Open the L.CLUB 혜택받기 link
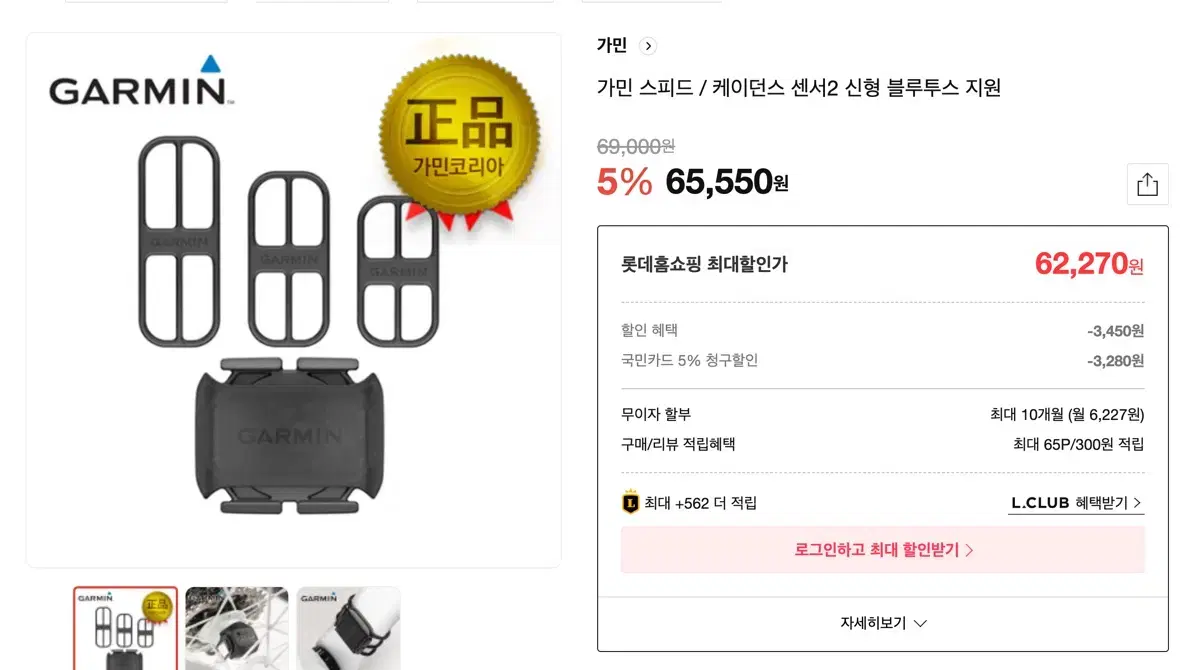The width and height of the screenshot is (1200, 670). tap(1076, 503)
